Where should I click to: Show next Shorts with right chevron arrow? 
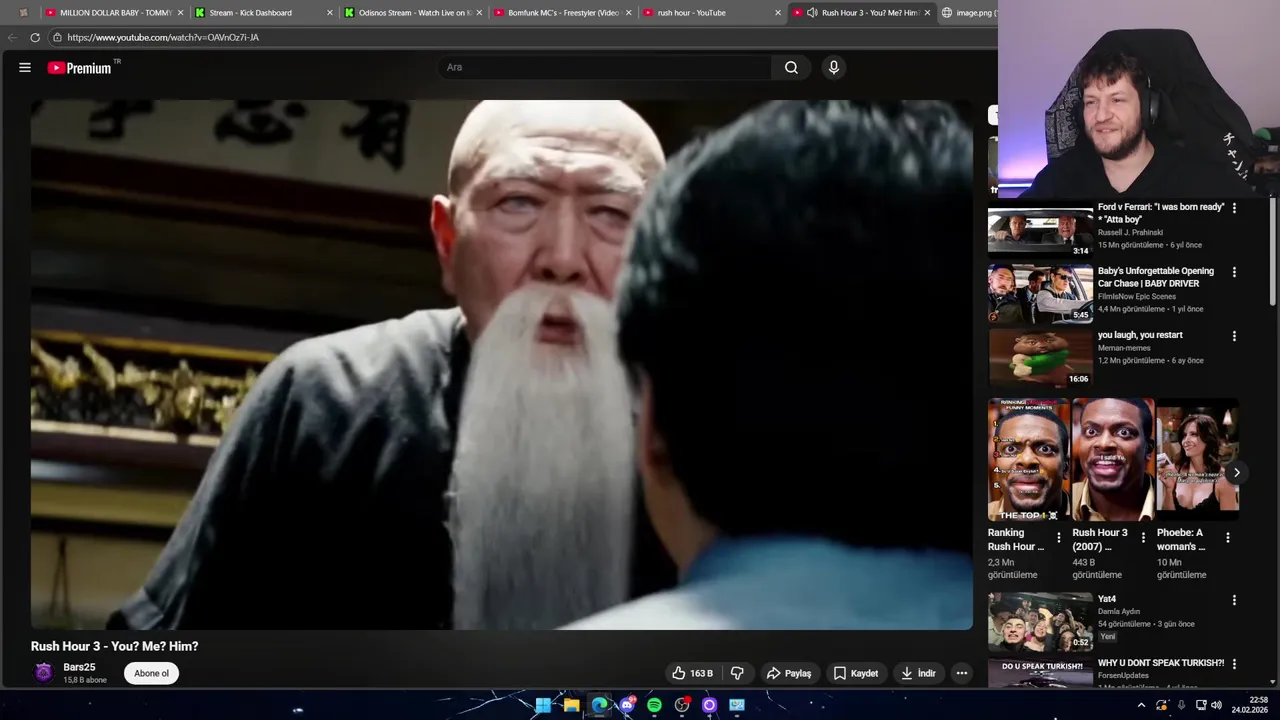pyautogui.click(x=1236, y=472)
